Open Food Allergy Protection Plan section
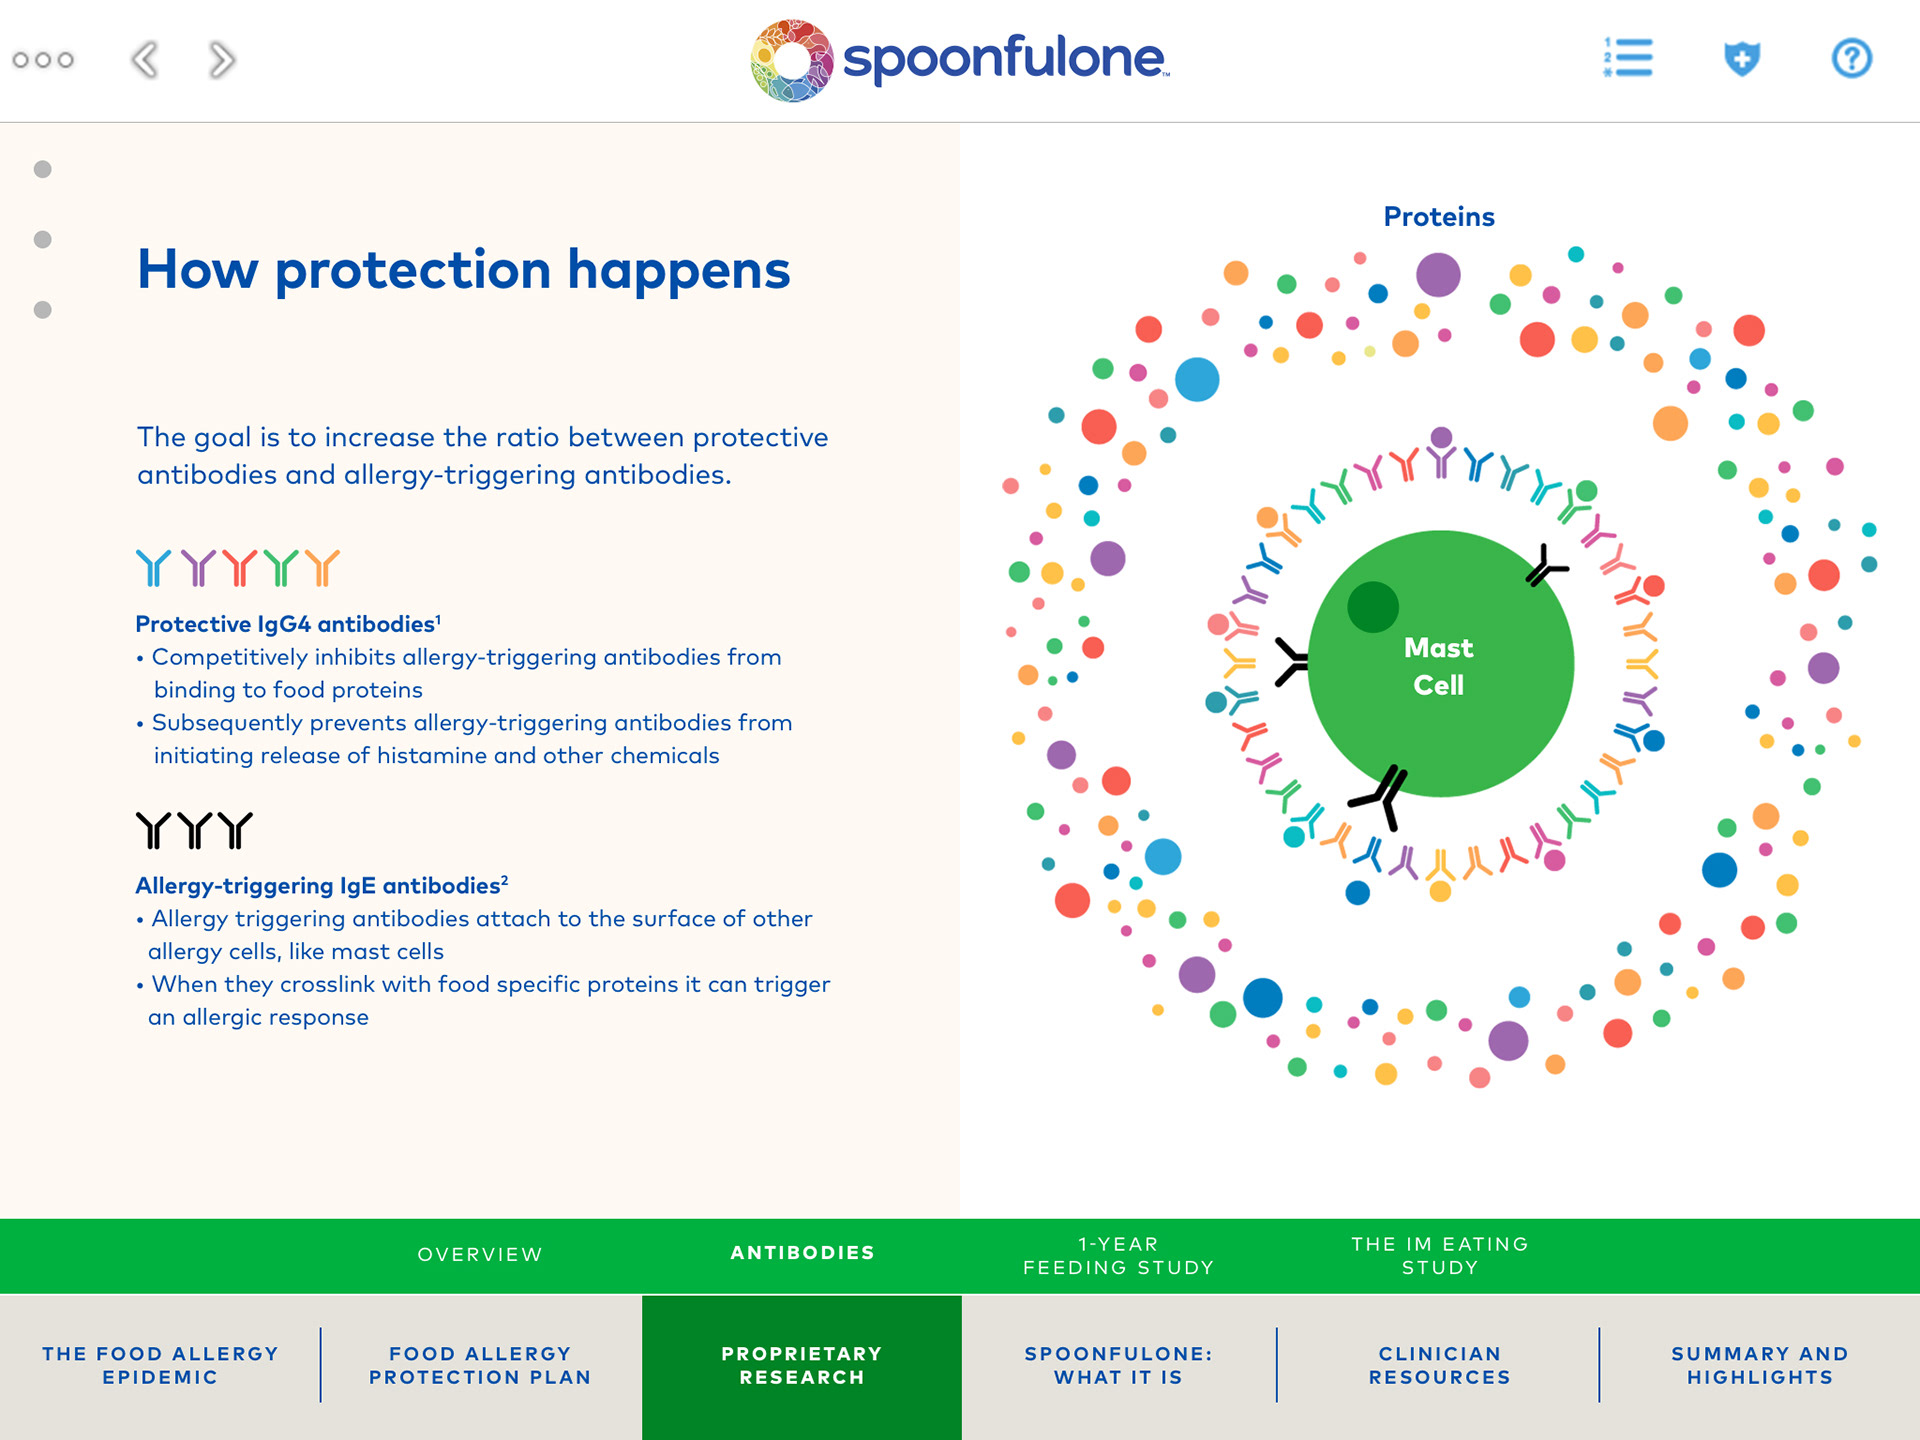The height and width of the screenshot is (1440, 1920). click(480, 1365)
